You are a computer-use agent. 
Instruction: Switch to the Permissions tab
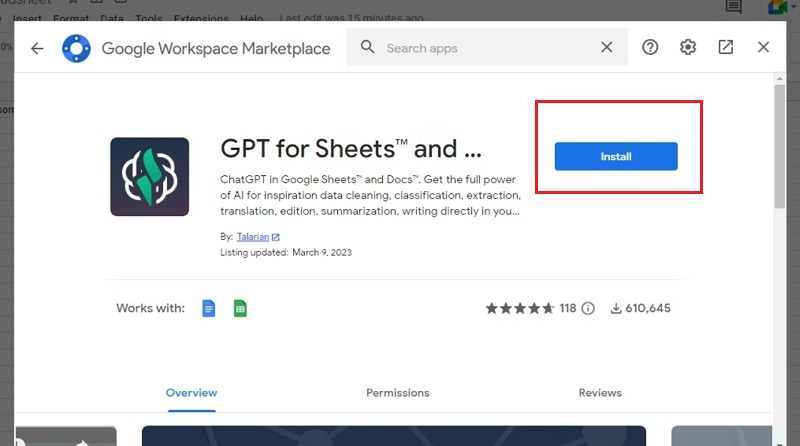pos(397,393)
